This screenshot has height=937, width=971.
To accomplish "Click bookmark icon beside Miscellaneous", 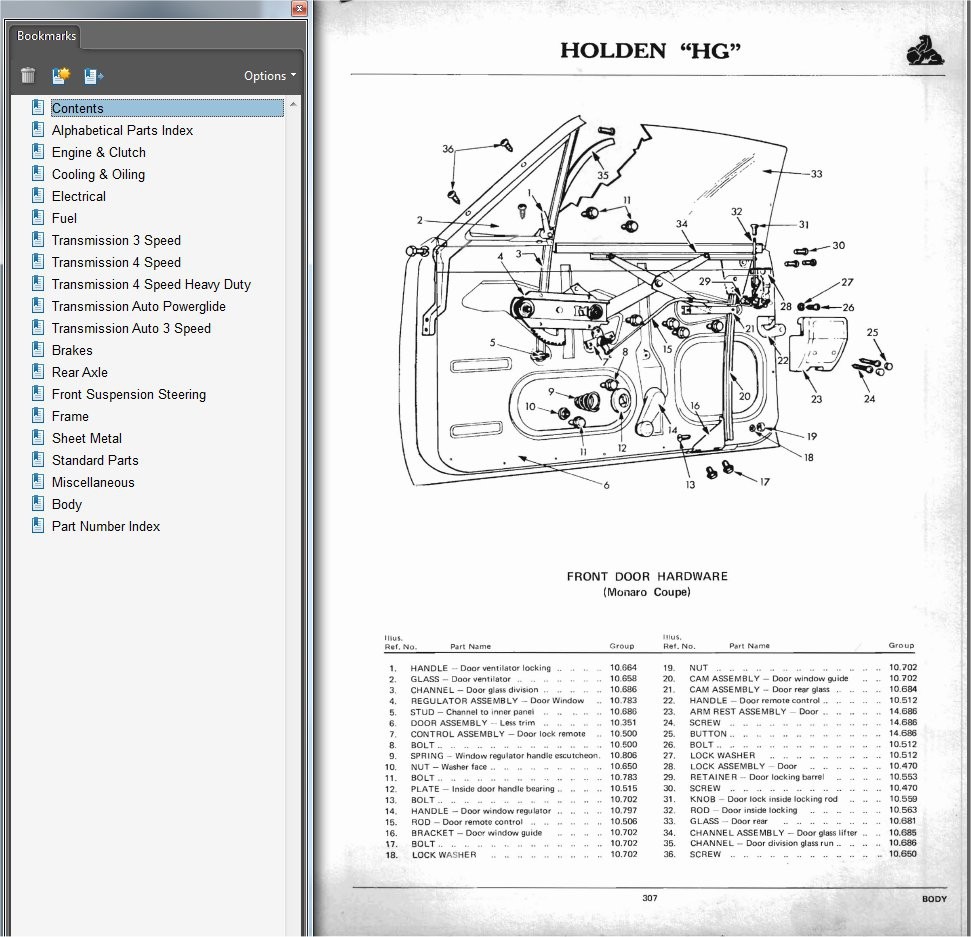I will coord(38,481).
